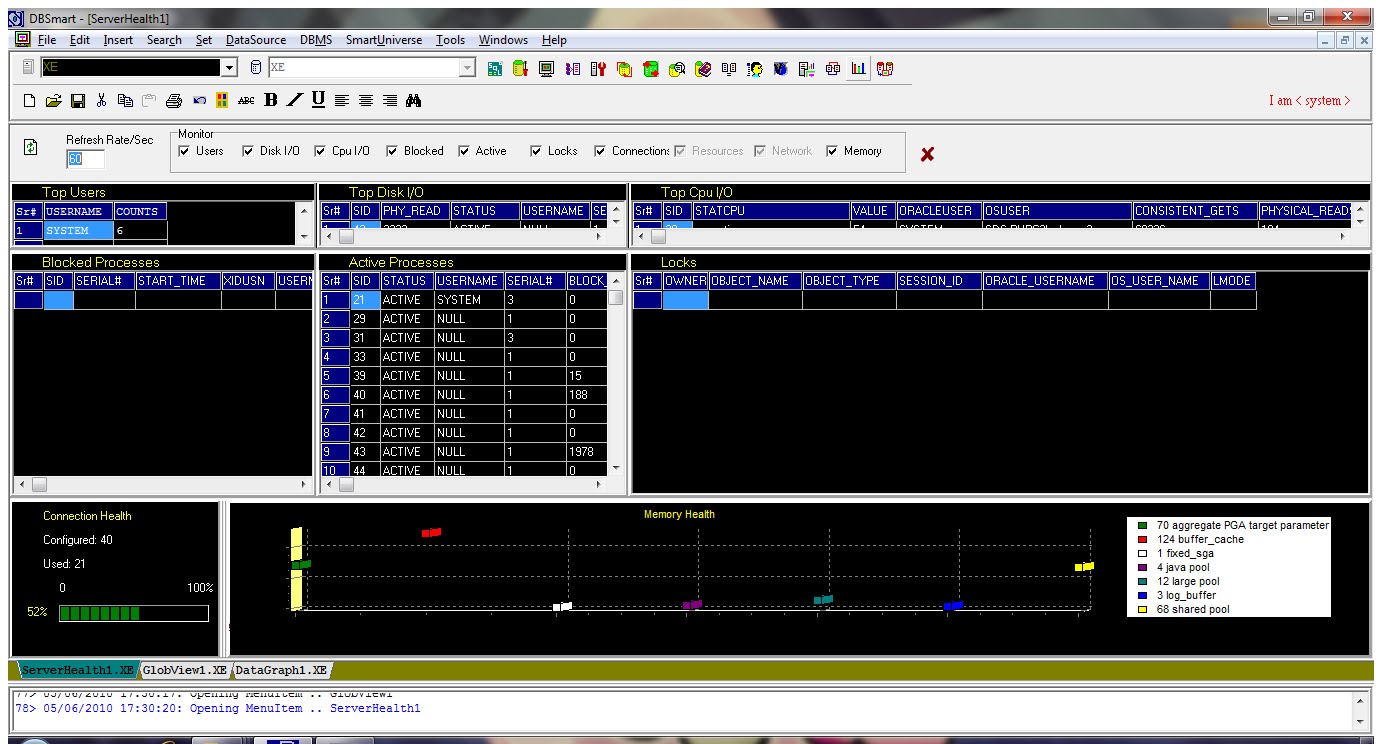Select the SYSTEM cell in Top Users
This screenshot has height=744, width=1382.
coord(78,231)
